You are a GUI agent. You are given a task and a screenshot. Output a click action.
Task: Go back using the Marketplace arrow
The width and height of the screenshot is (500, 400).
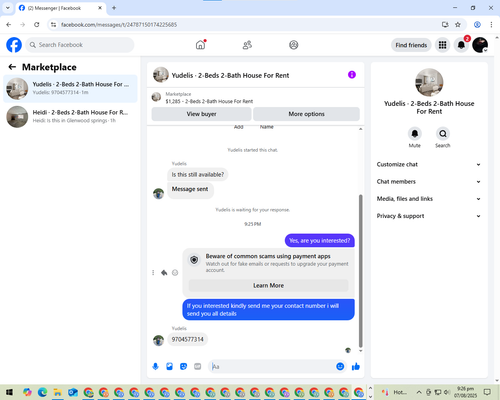pyautogui.click(x=12, y=67)
